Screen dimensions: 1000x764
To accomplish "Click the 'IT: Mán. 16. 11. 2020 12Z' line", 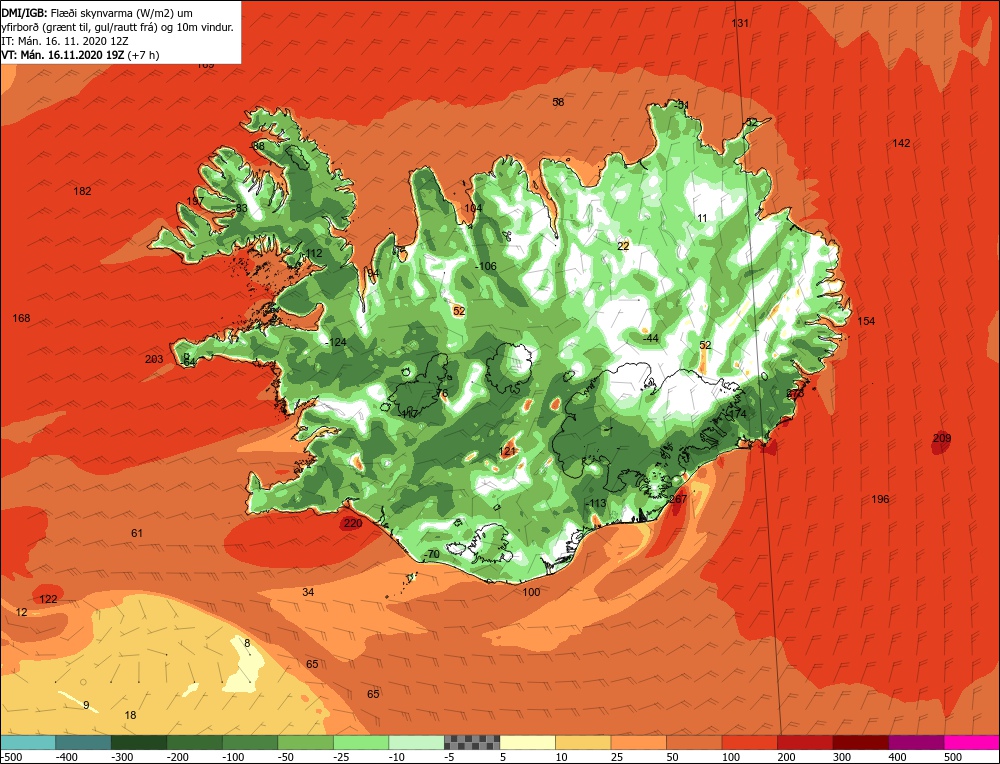I will (x=64, y=41).
